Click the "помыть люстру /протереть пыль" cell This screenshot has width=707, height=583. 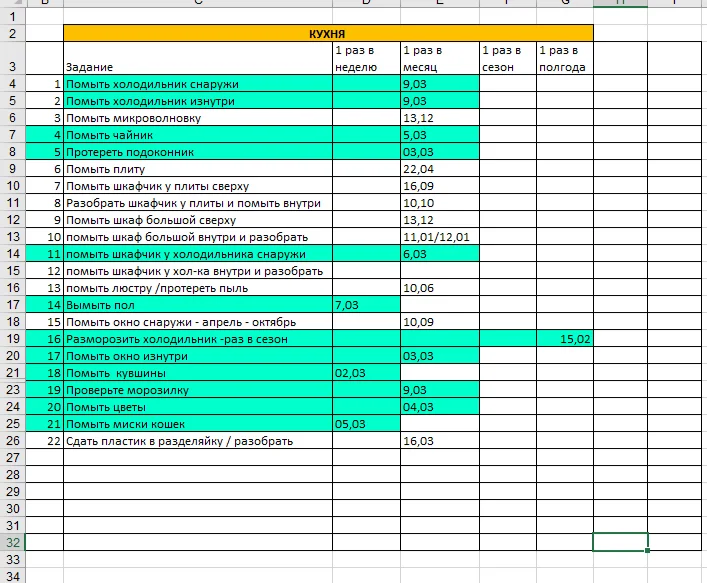(198, 288)
